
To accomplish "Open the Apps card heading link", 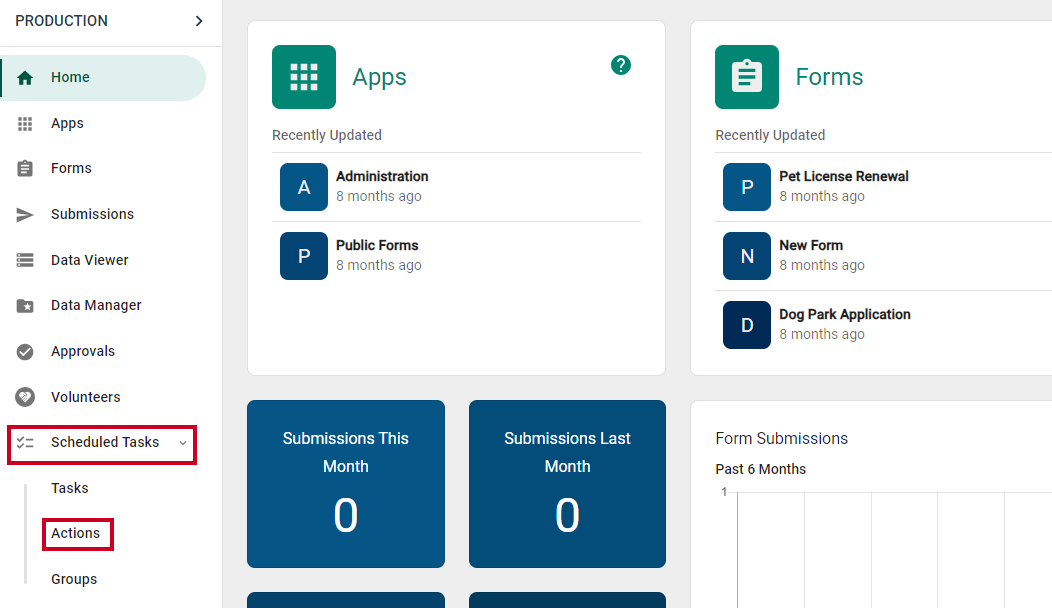I will (379, 78).
